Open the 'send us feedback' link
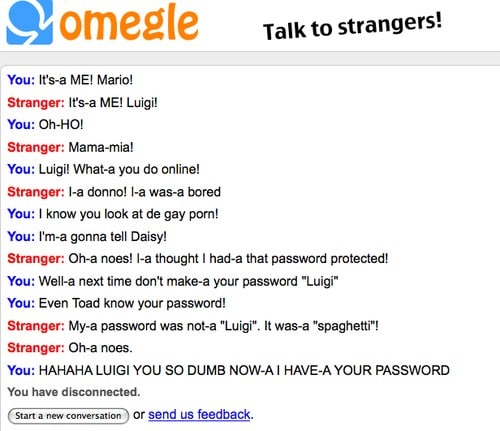Image resolution: width=500 pixels, height=431 pixels. click(x=199, y=414)
